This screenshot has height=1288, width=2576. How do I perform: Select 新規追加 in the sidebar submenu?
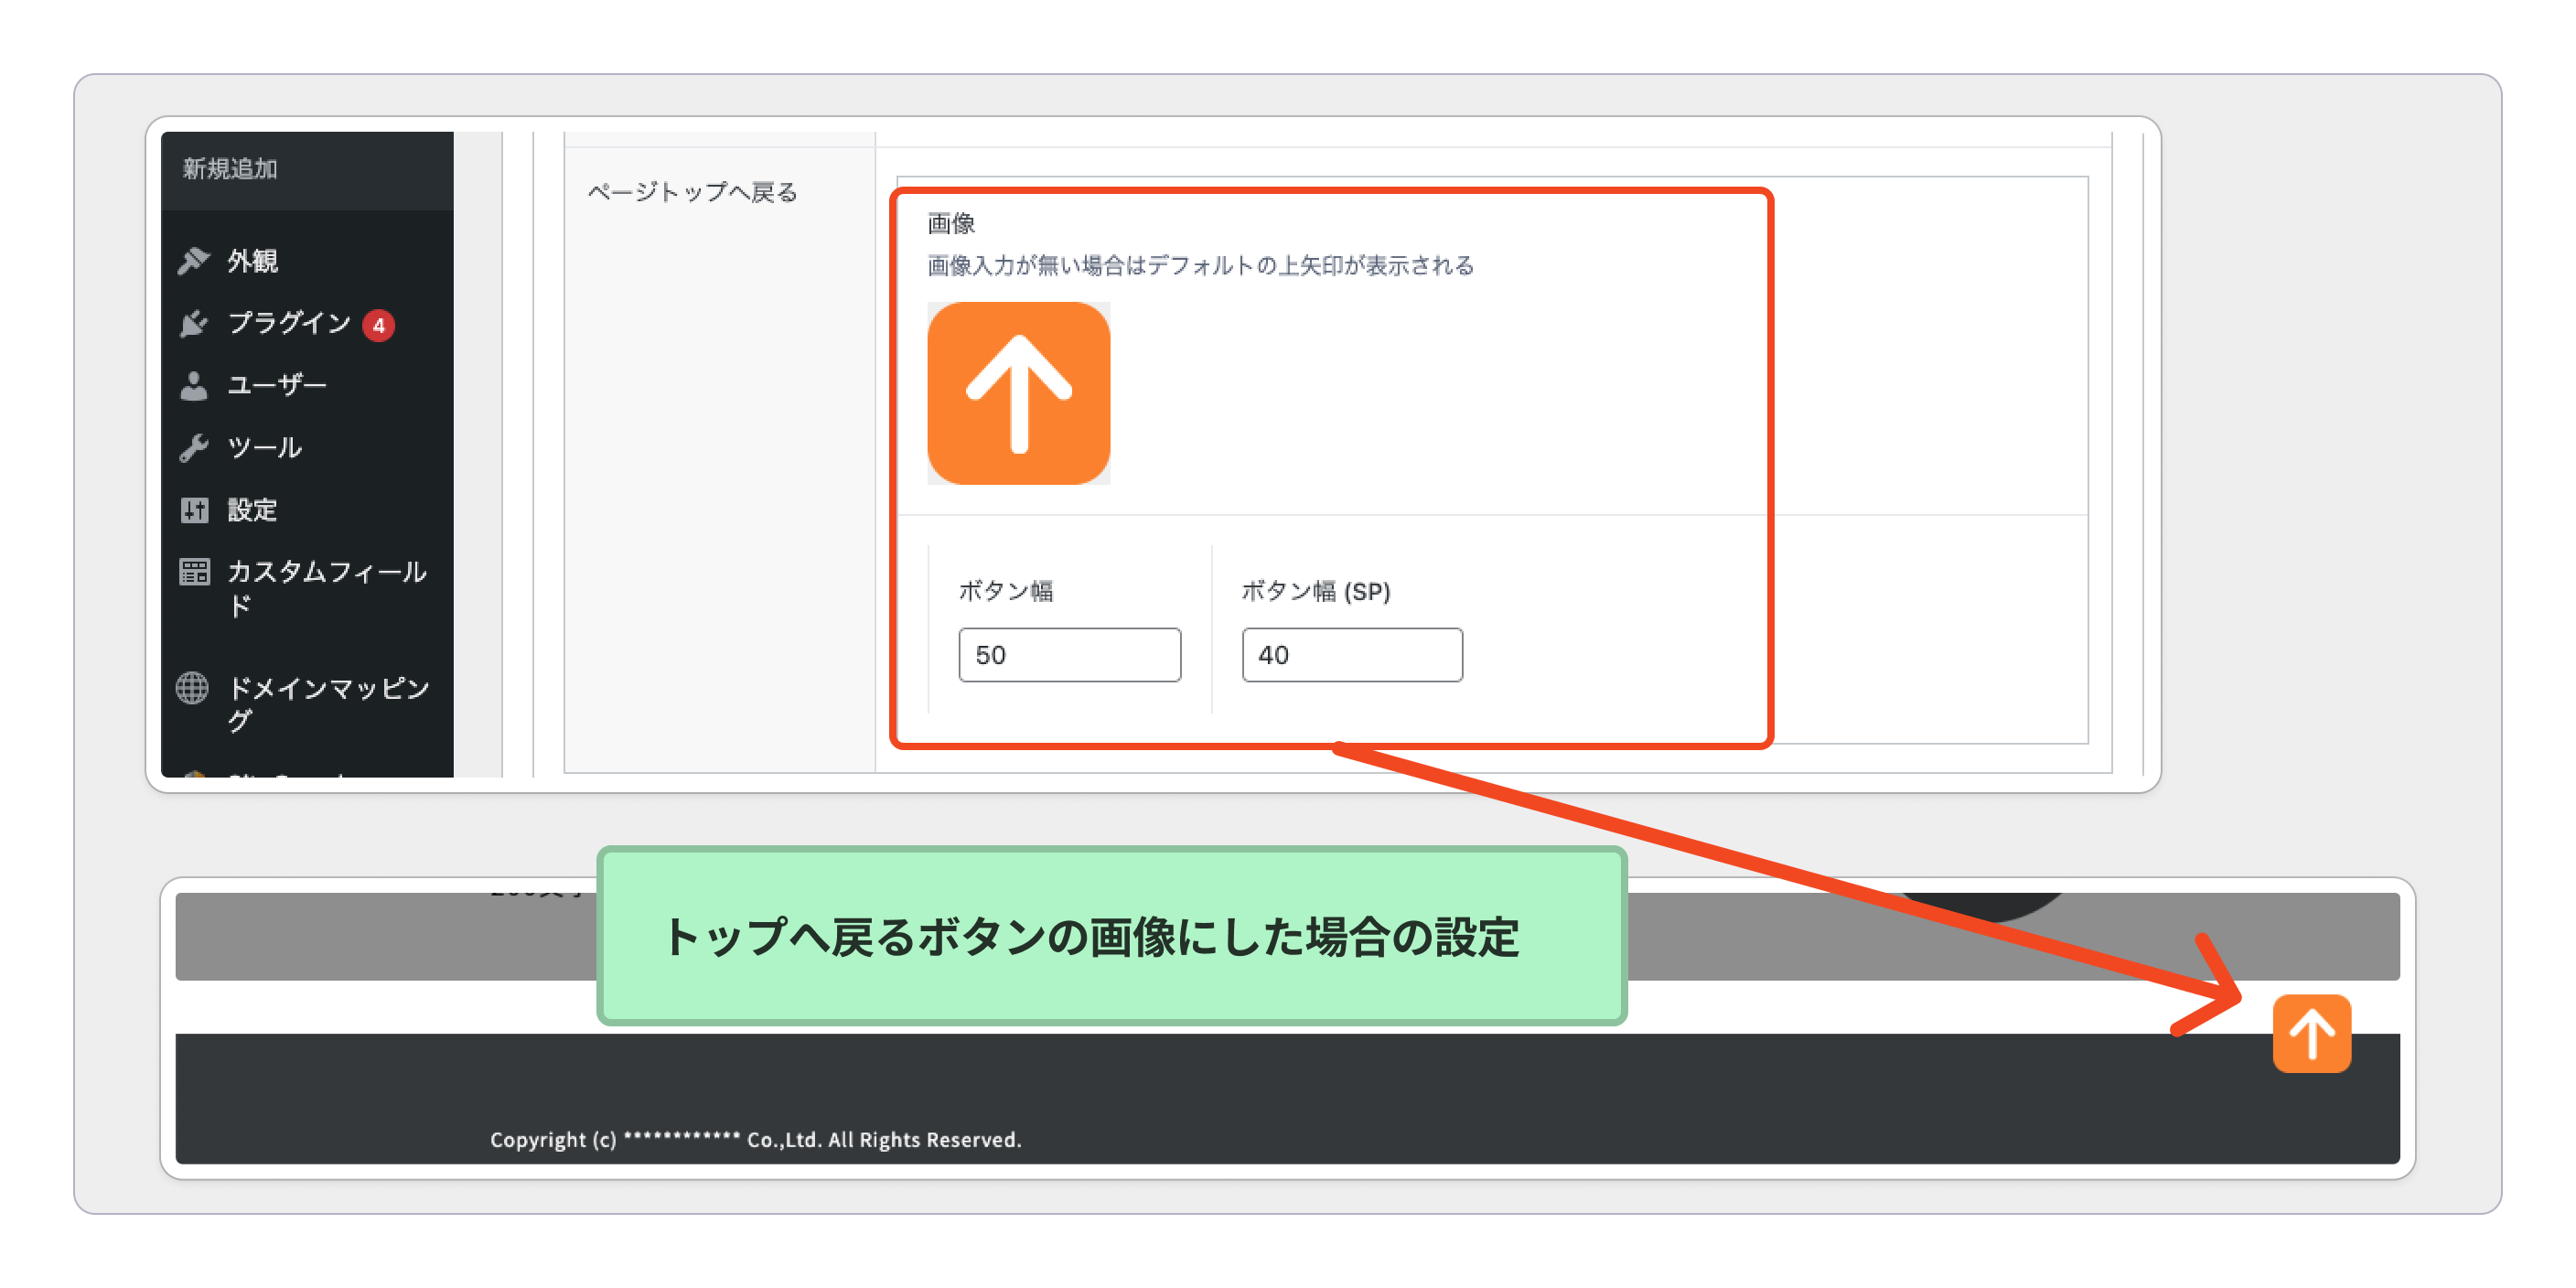pos(230,169)
